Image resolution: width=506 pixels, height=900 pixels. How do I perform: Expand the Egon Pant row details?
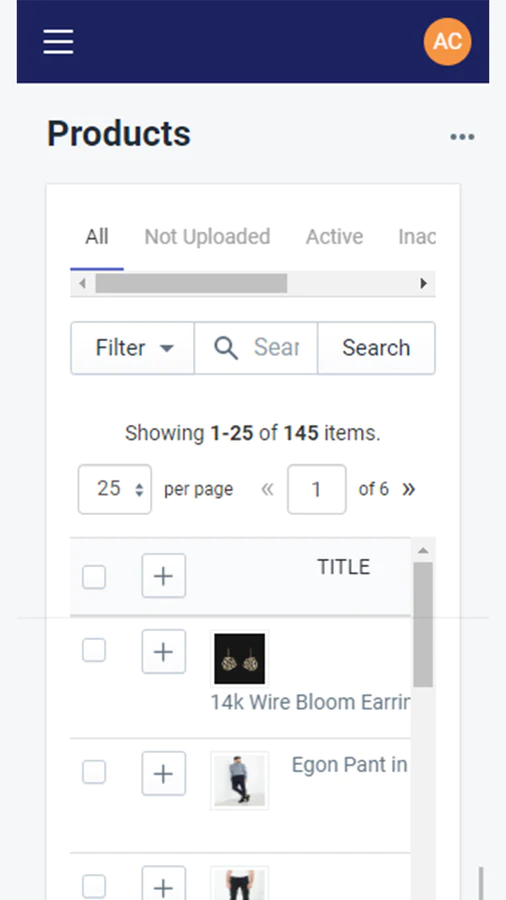coord(164,773)
